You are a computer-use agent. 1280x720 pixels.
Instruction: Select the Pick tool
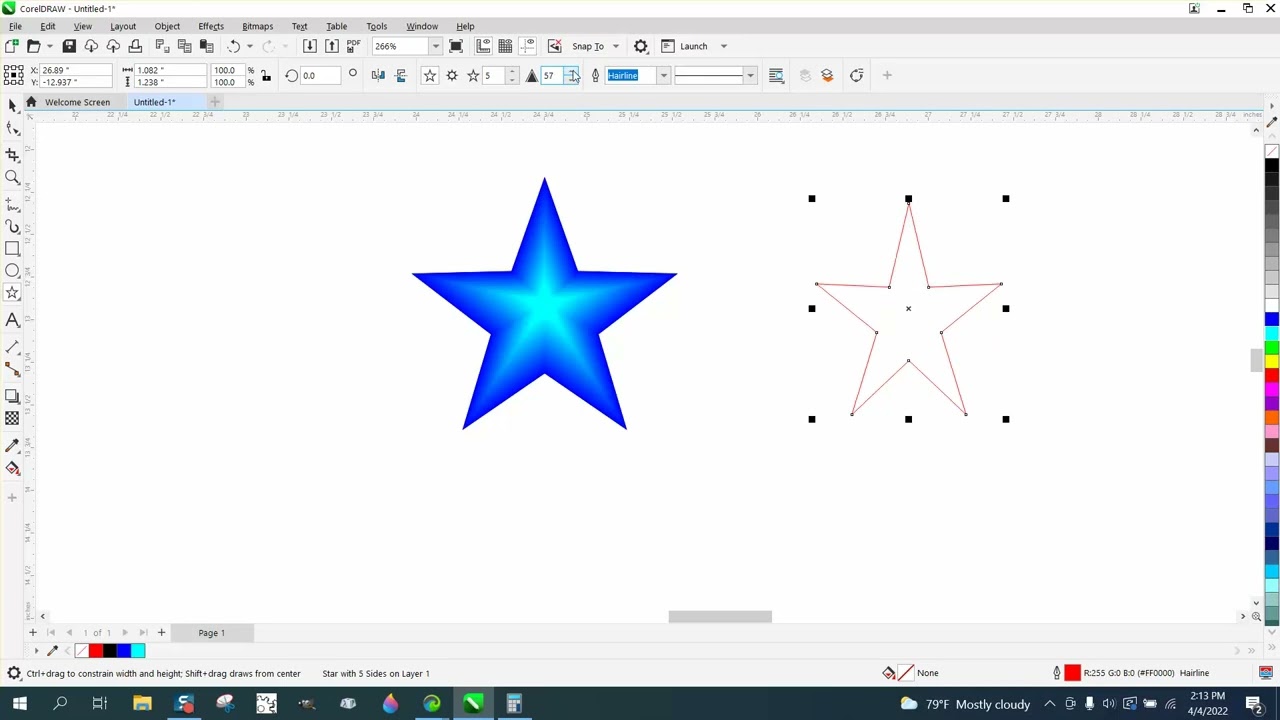pos(12,106)
